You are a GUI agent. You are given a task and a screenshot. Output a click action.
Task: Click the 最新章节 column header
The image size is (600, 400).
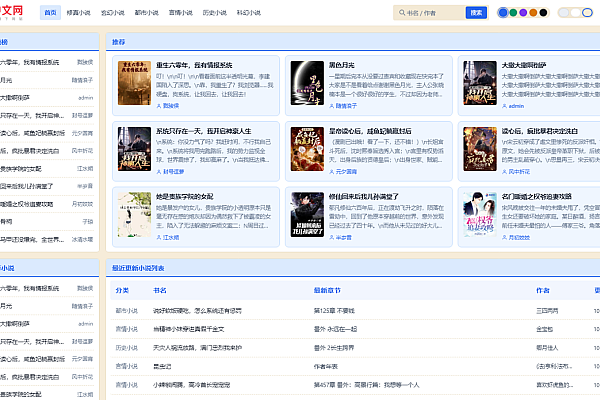pyautogui.click(x=327, y=291)
